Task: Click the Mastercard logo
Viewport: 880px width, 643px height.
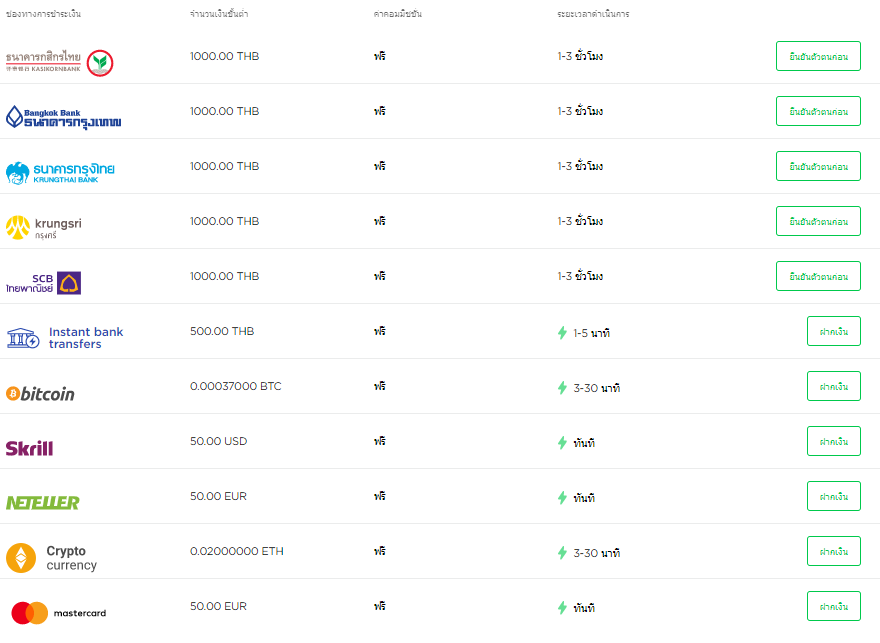Action: point(58,613)
